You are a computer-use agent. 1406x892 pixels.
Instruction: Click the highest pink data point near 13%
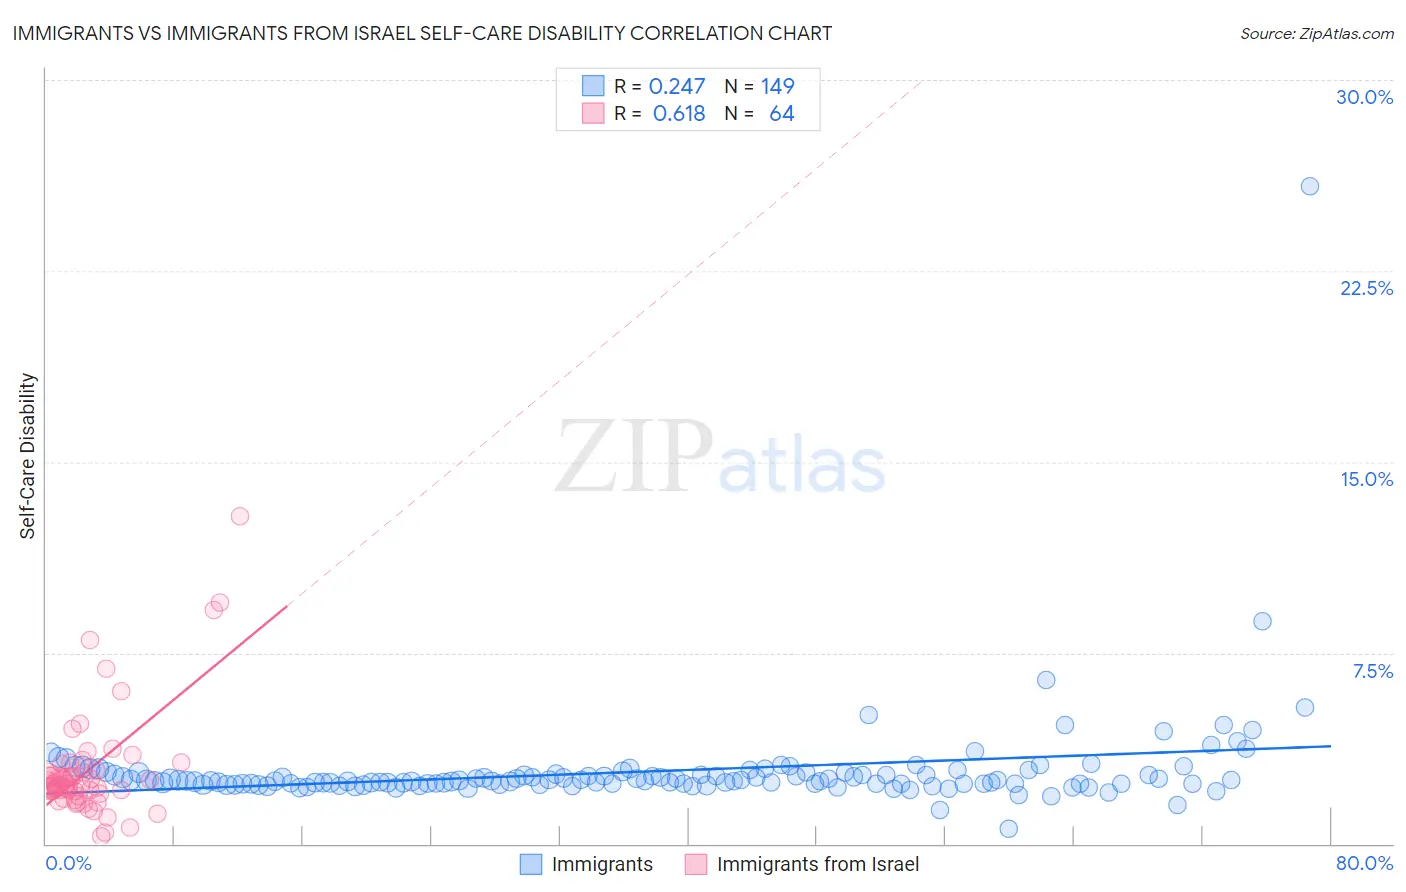pos(240,516)
